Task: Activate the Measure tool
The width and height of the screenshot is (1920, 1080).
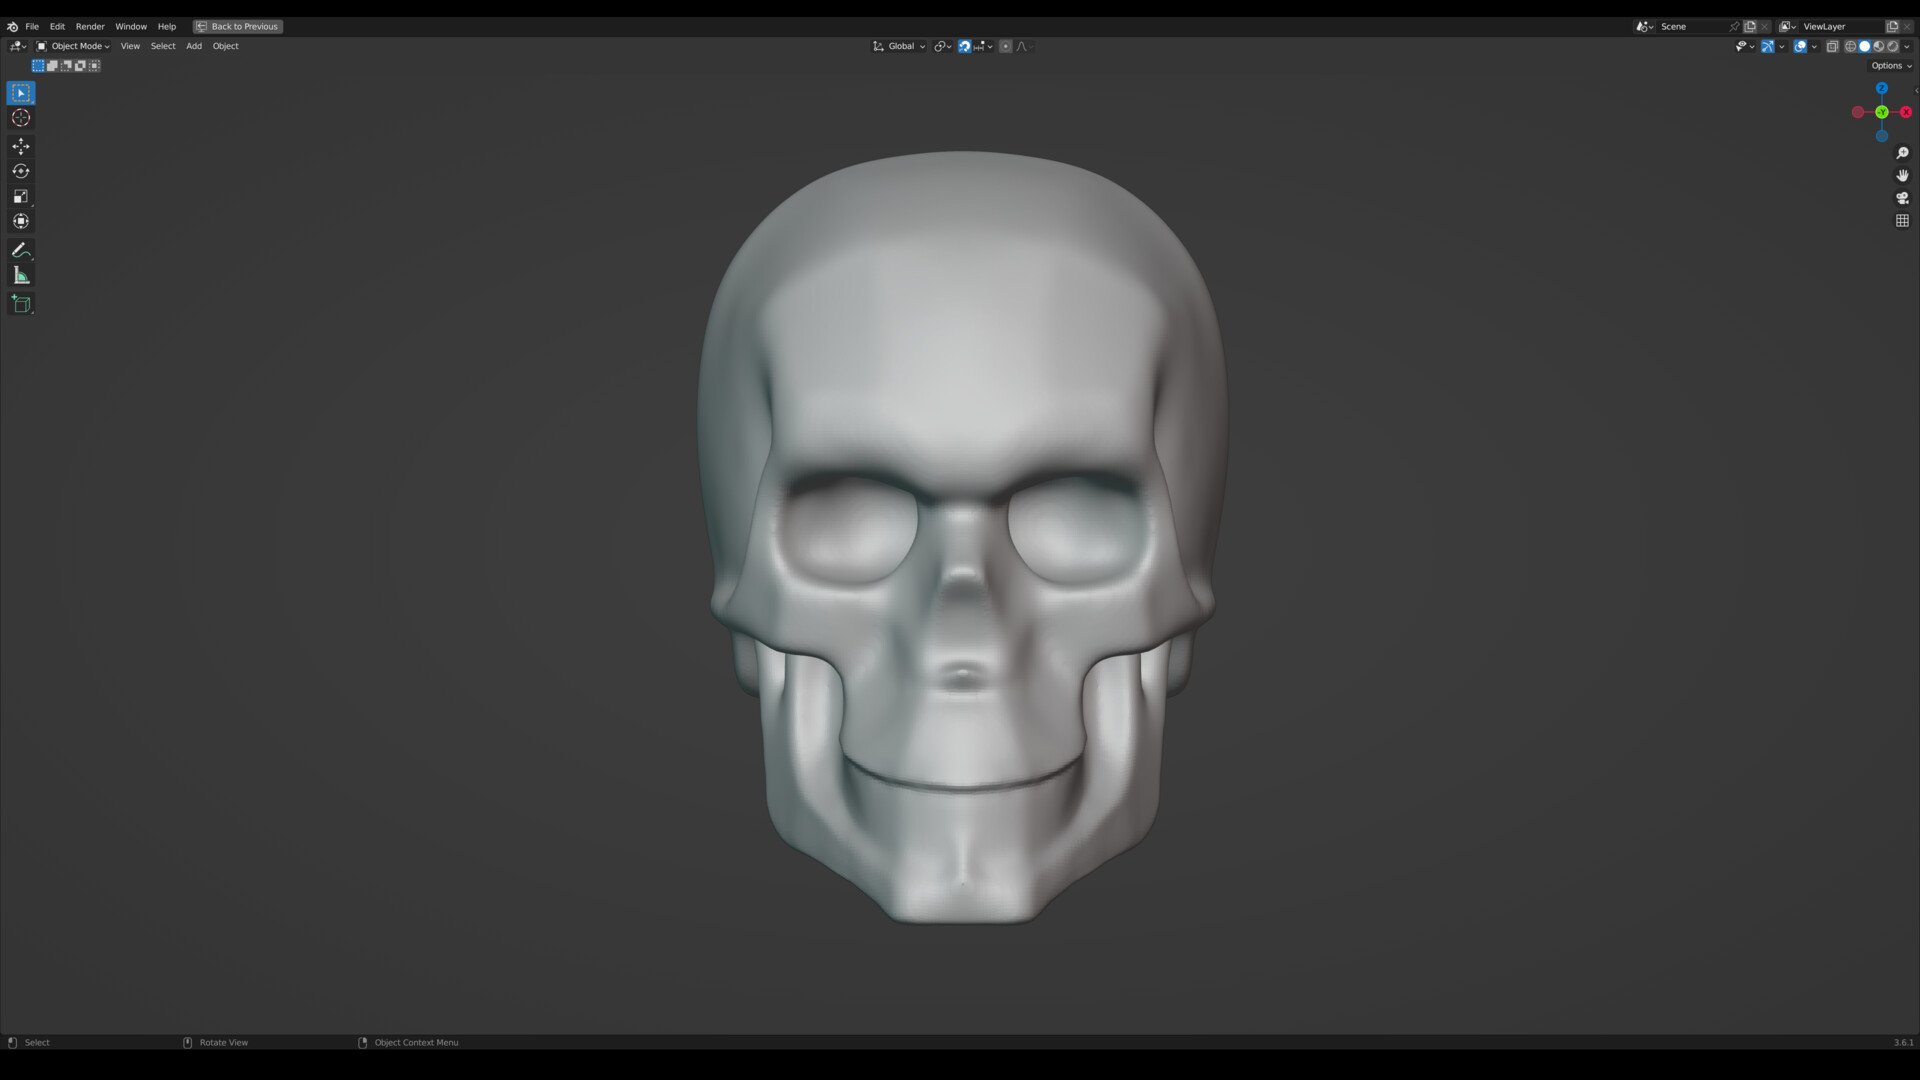Action: click(x=21, y=275)
